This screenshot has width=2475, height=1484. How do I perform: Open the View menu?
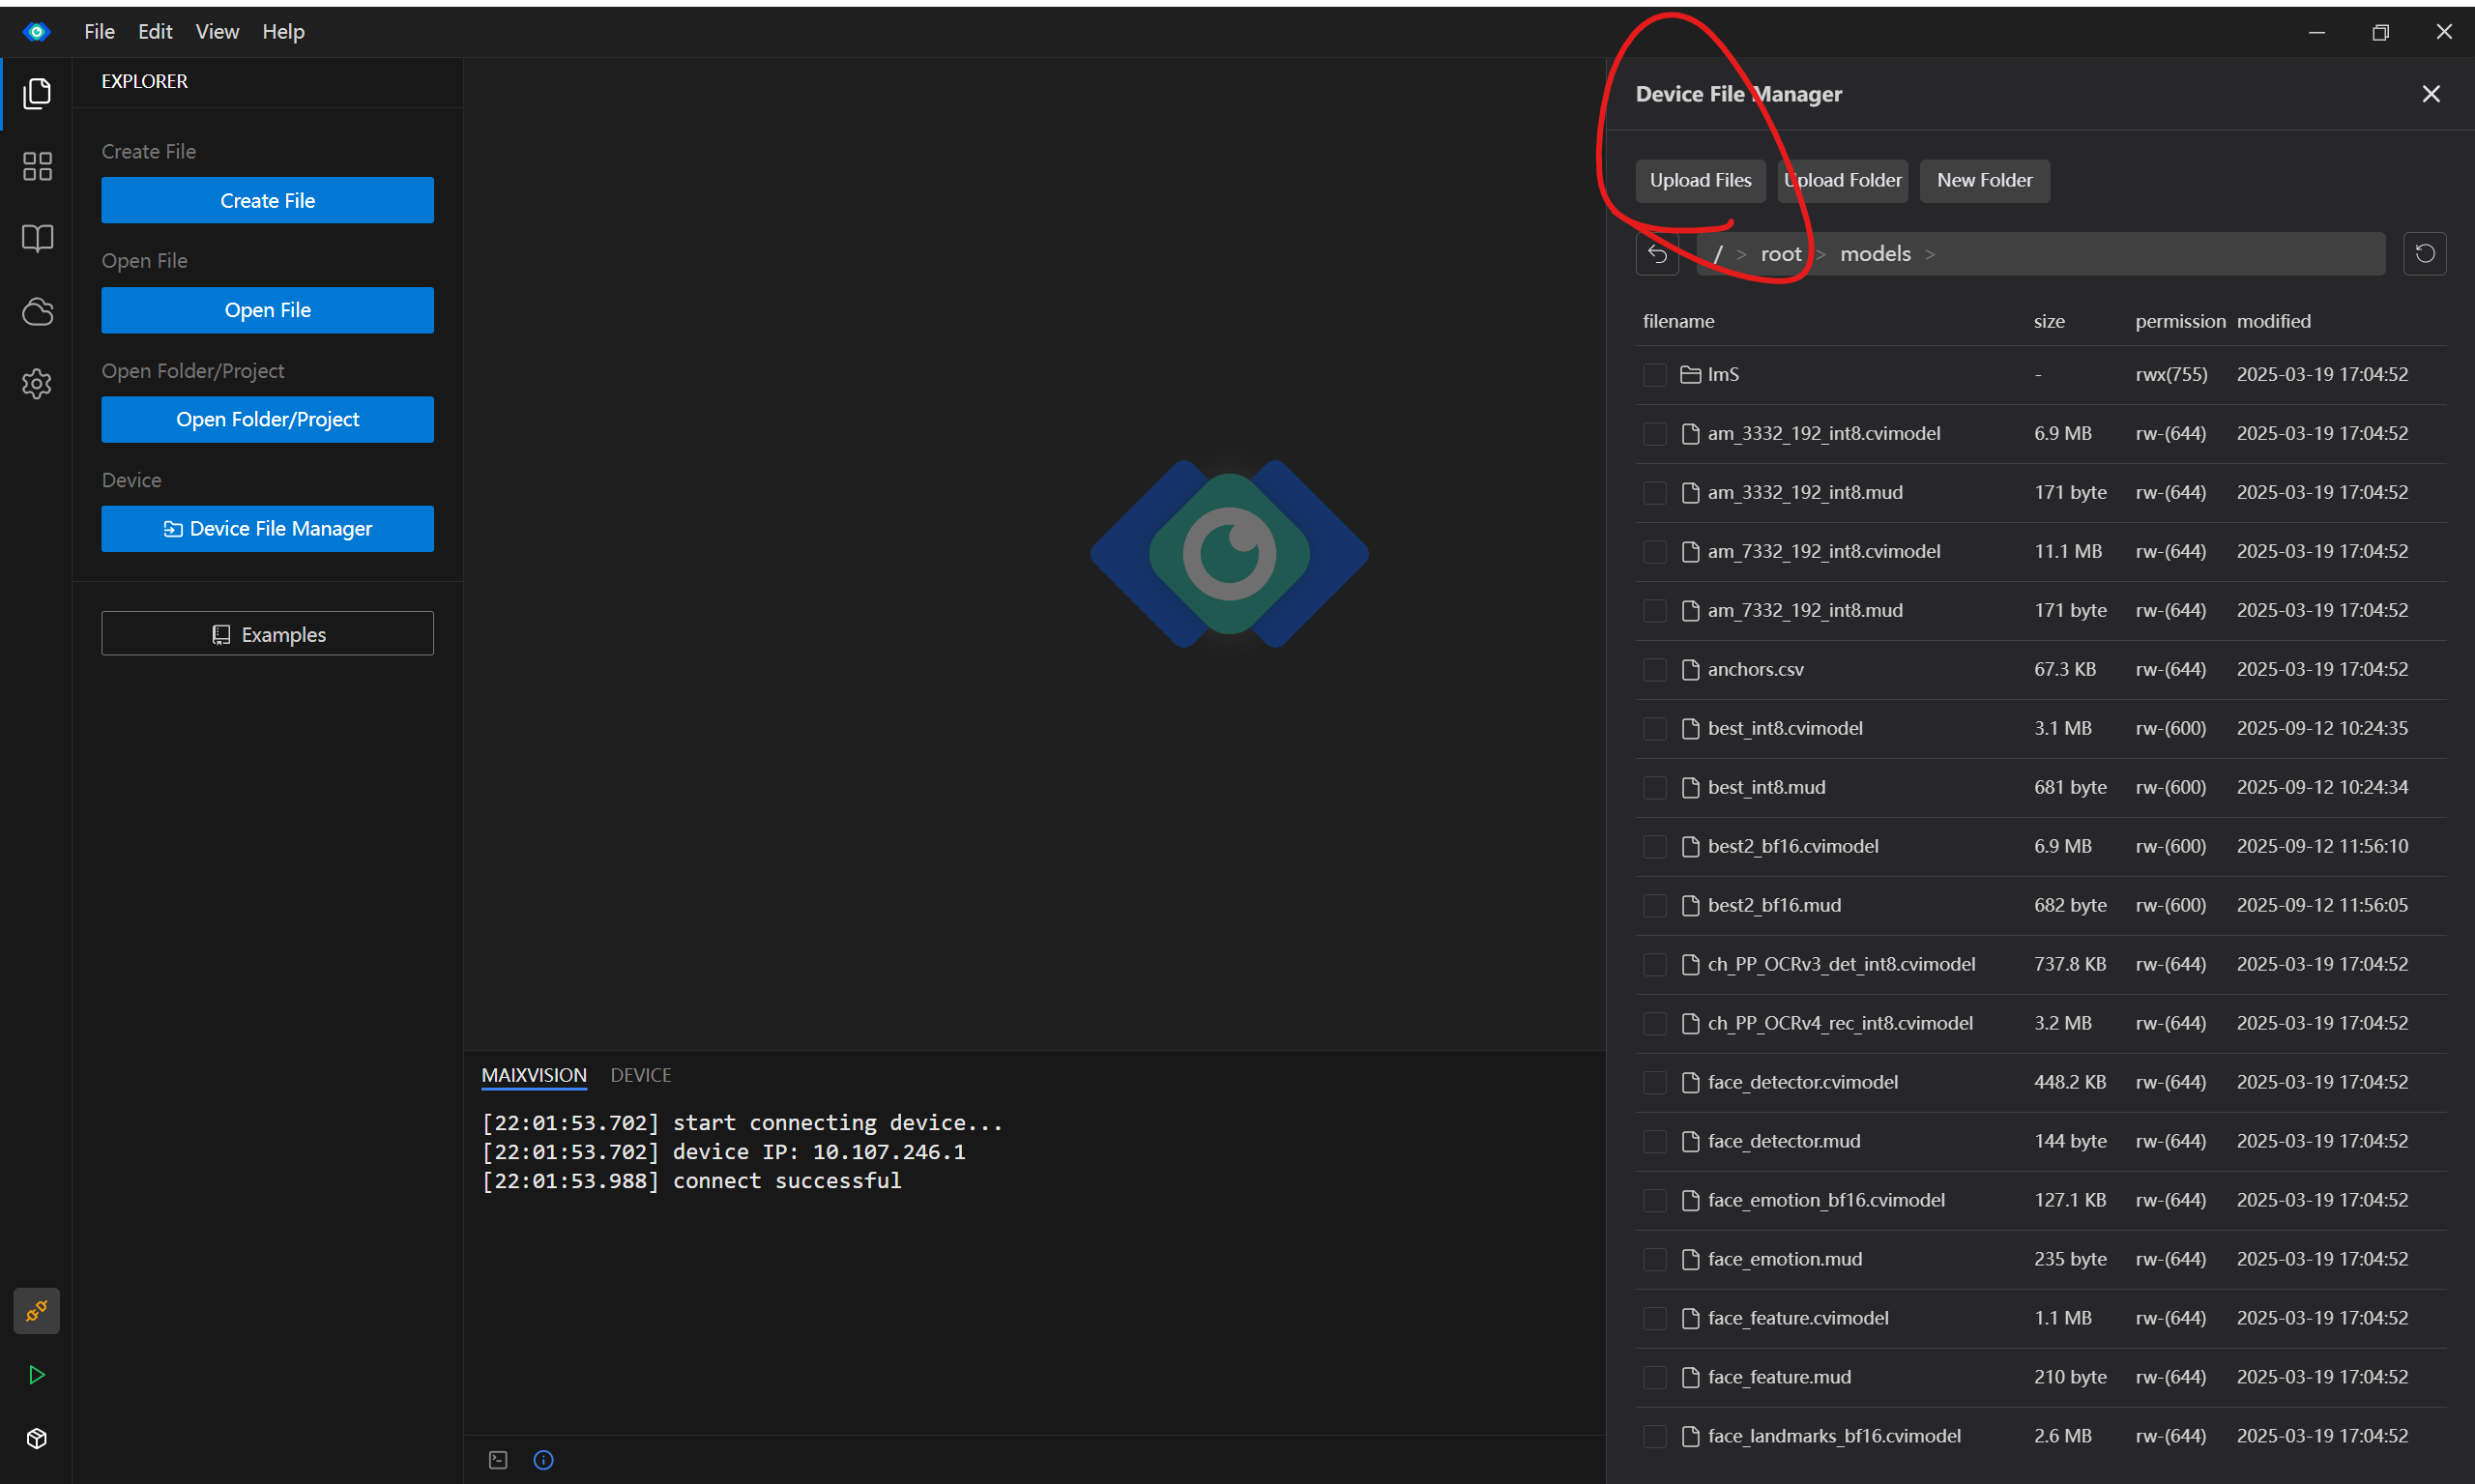[216, 32]
